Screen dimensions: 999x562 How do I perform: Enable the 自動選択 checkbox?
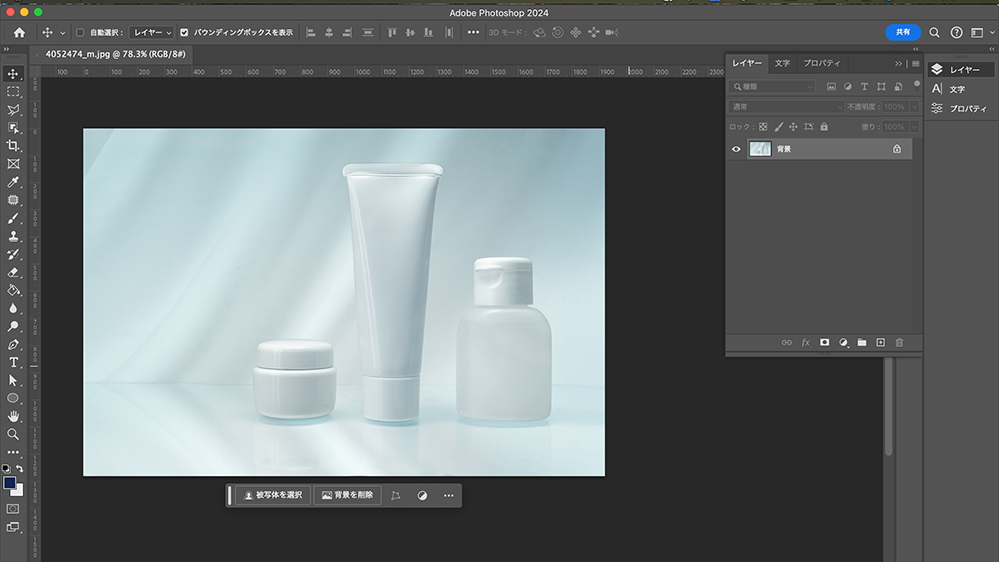click(x=81, y=32)
